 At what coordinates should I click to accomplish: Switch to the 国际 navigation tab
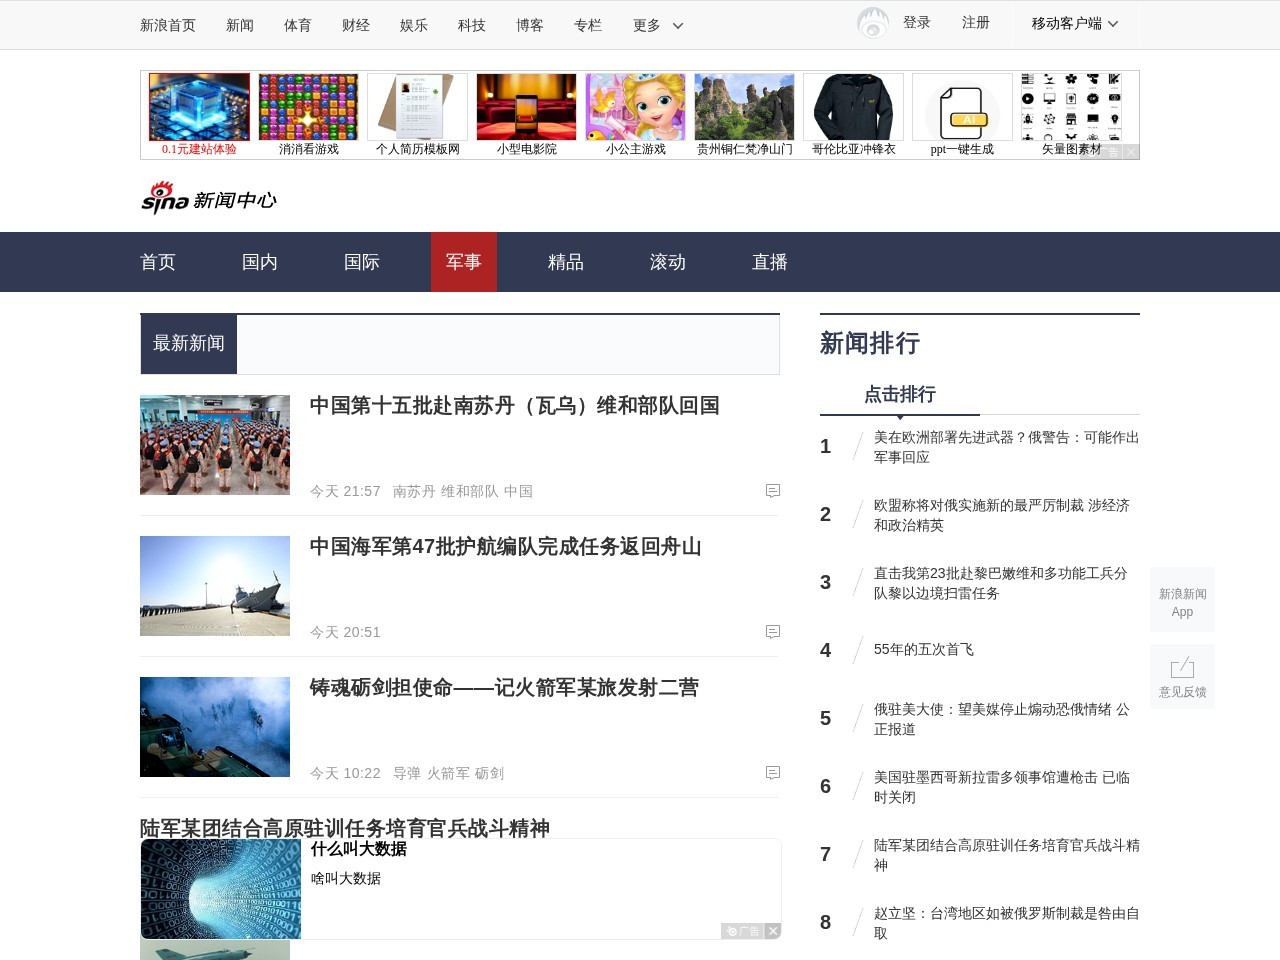[360, 262]
